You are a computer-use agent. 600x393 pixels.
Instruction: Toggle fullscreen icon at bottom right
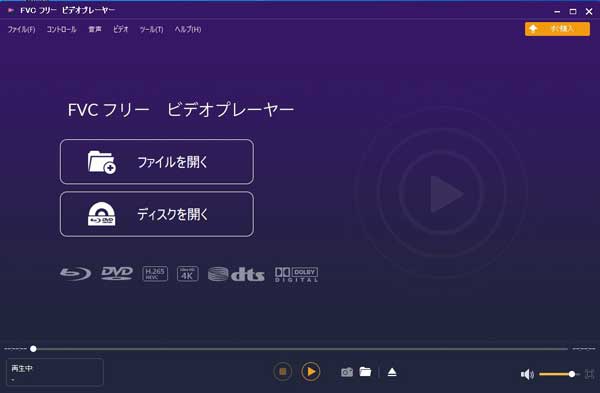tap(590, 374)
